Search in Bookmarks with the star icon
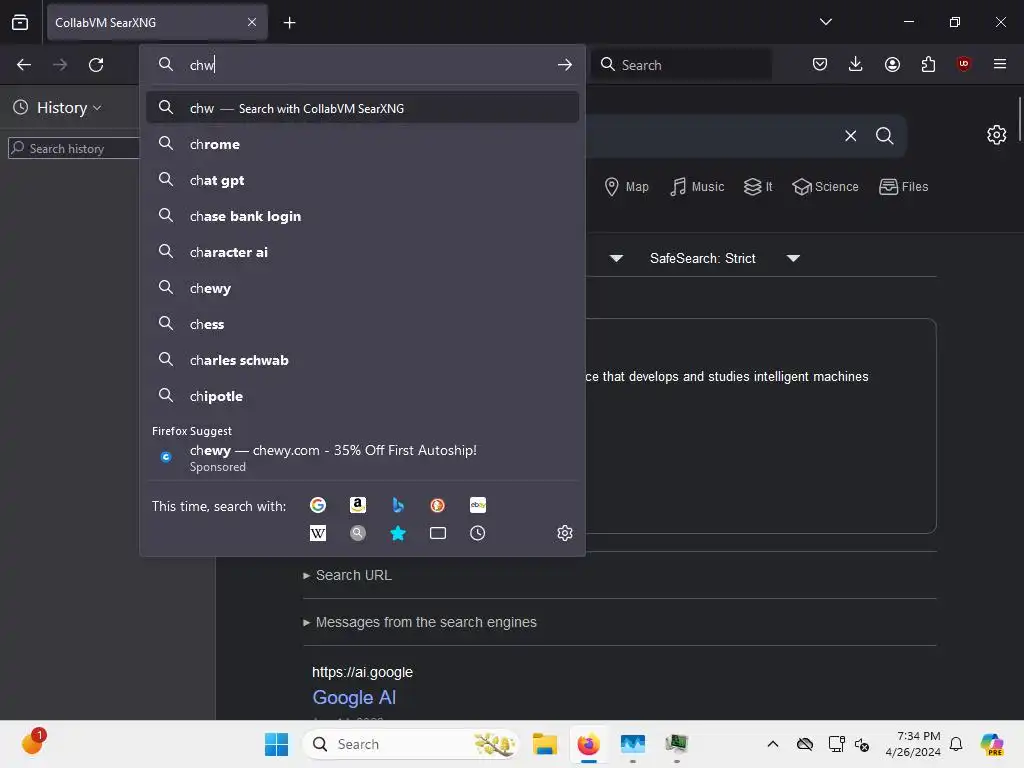 398,534
